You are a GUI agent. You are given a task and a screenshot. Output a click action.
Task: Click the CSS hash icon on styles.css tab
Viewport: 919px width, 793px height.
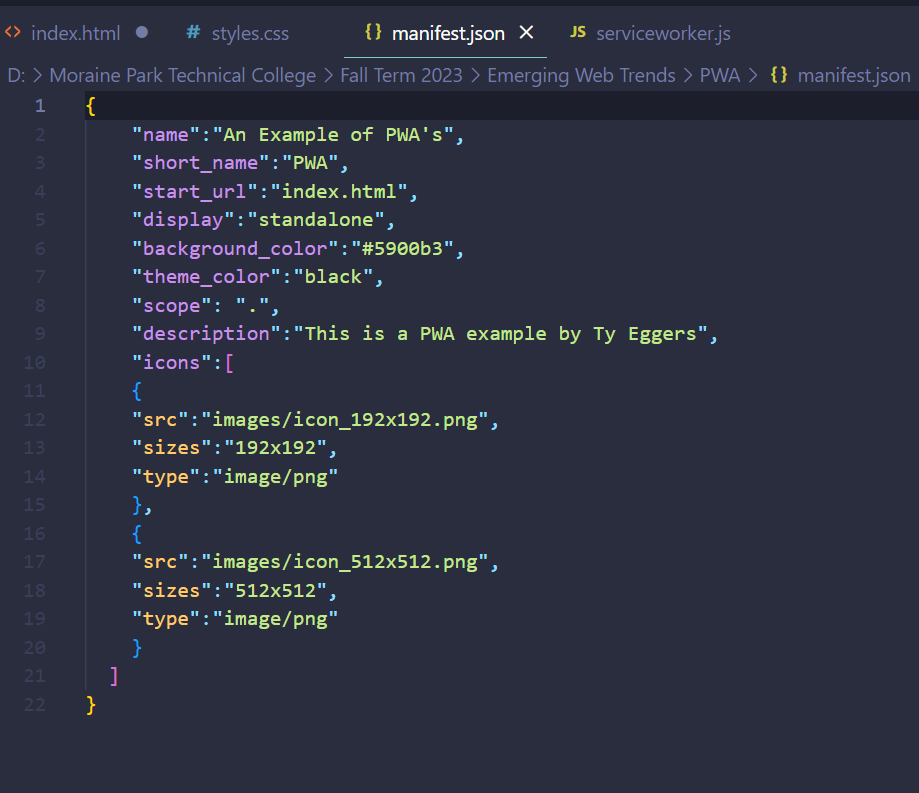click(x=193, y=32)
